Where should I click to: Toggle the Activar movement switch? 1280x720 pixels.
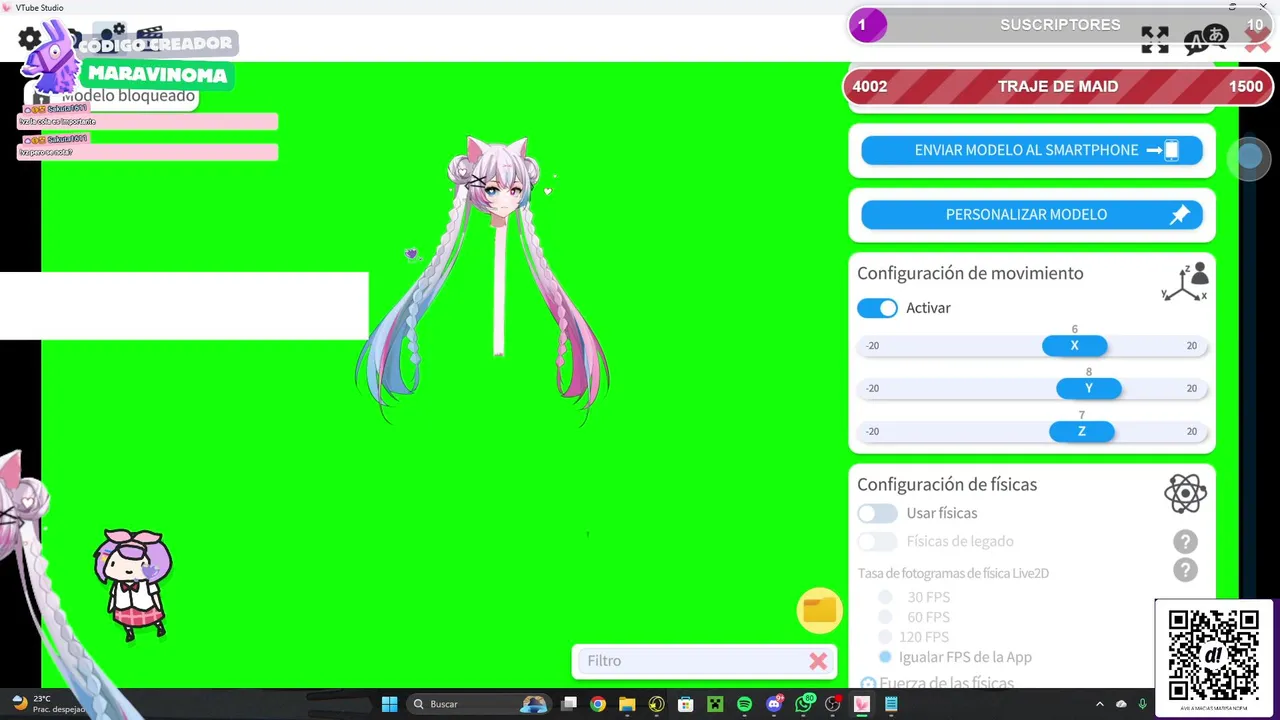tap(877, 308)
